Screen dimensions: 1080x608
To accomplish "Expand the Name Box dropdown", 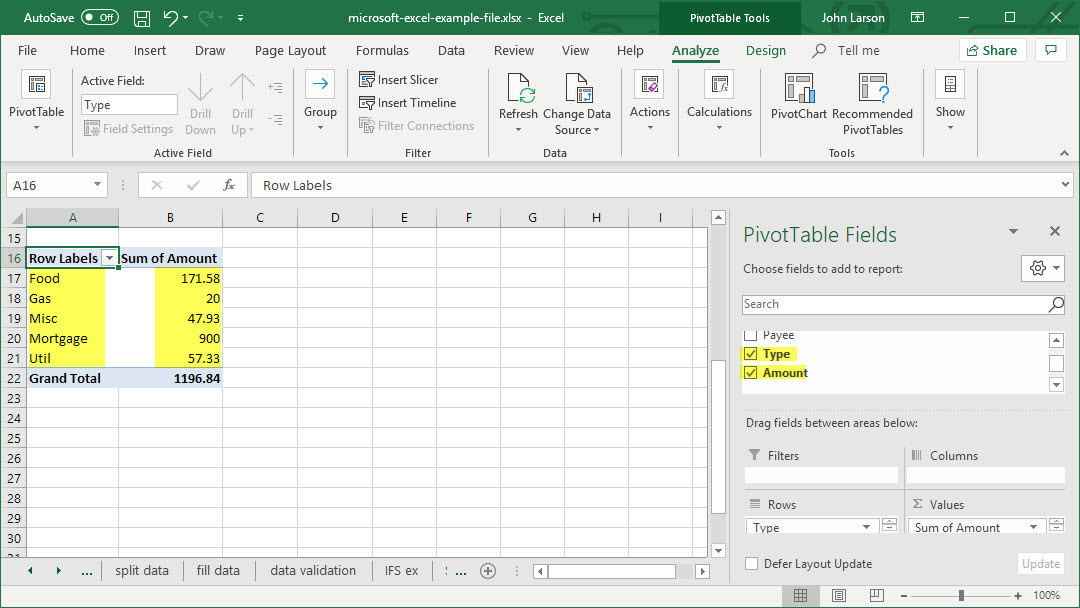I will (x=97, y=185).
